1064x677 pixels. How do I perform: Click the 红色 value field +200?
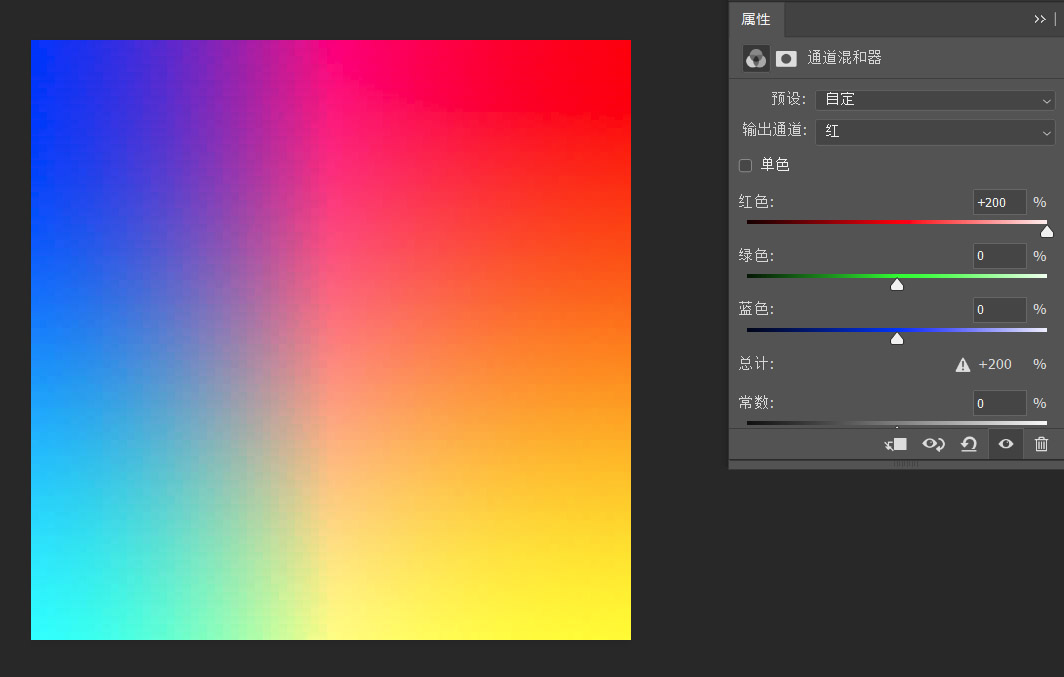click(x=1000, y=203)
